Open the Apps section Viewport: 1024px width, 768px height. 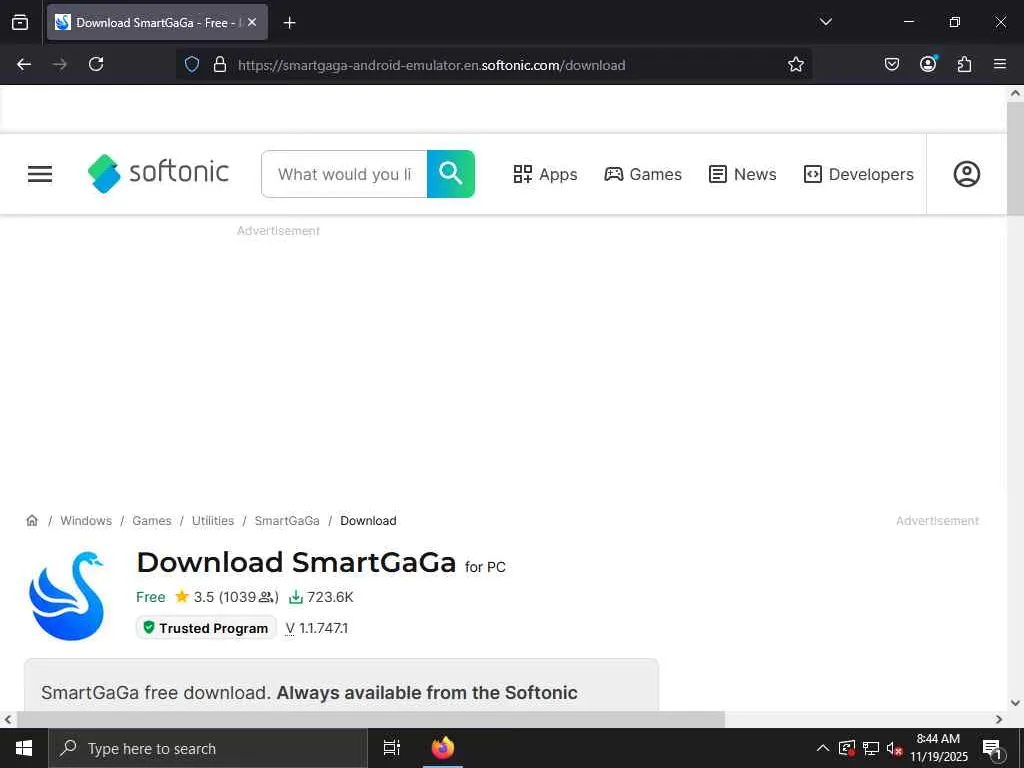coord(545,174)
